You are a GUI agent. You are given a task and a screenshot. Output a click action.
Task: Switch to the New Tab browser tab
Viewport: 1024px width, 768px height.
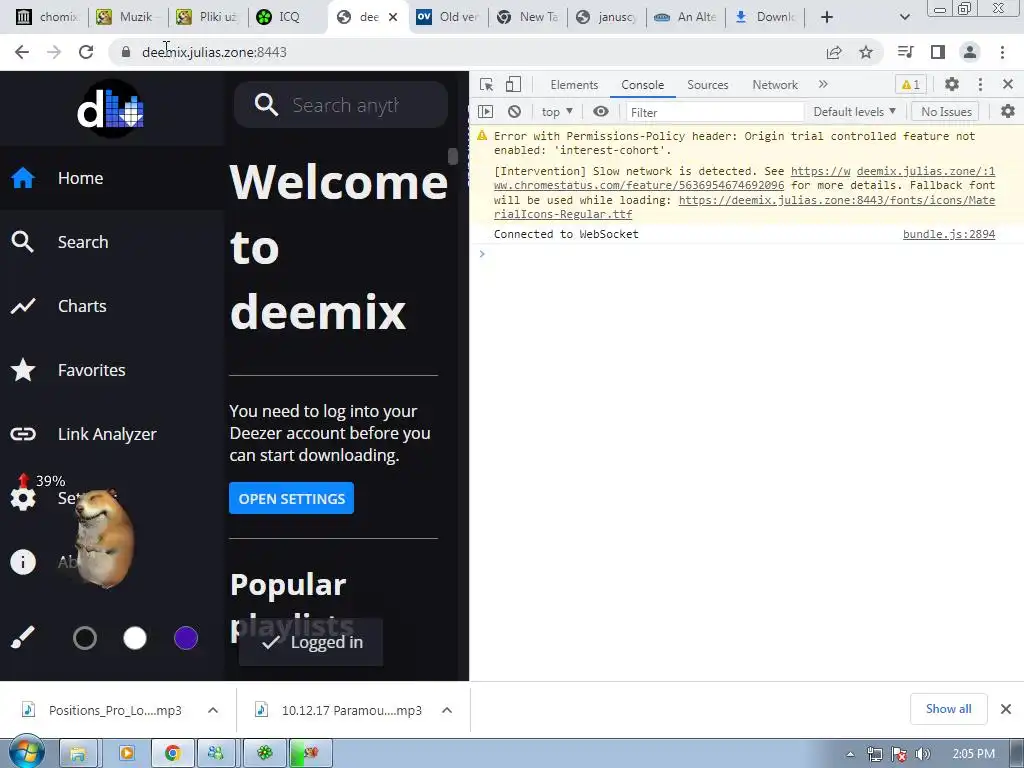pos(530,17)
